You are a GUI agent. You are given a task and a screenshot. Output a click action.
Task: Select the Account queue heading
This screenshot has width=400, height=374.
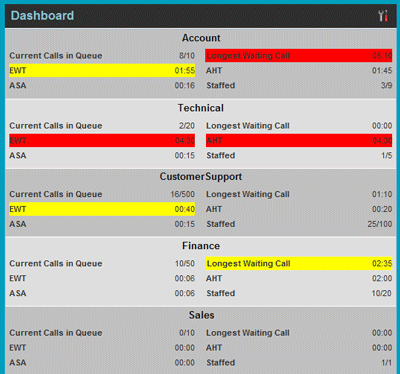pyautogui.click(x=201, y=38)
